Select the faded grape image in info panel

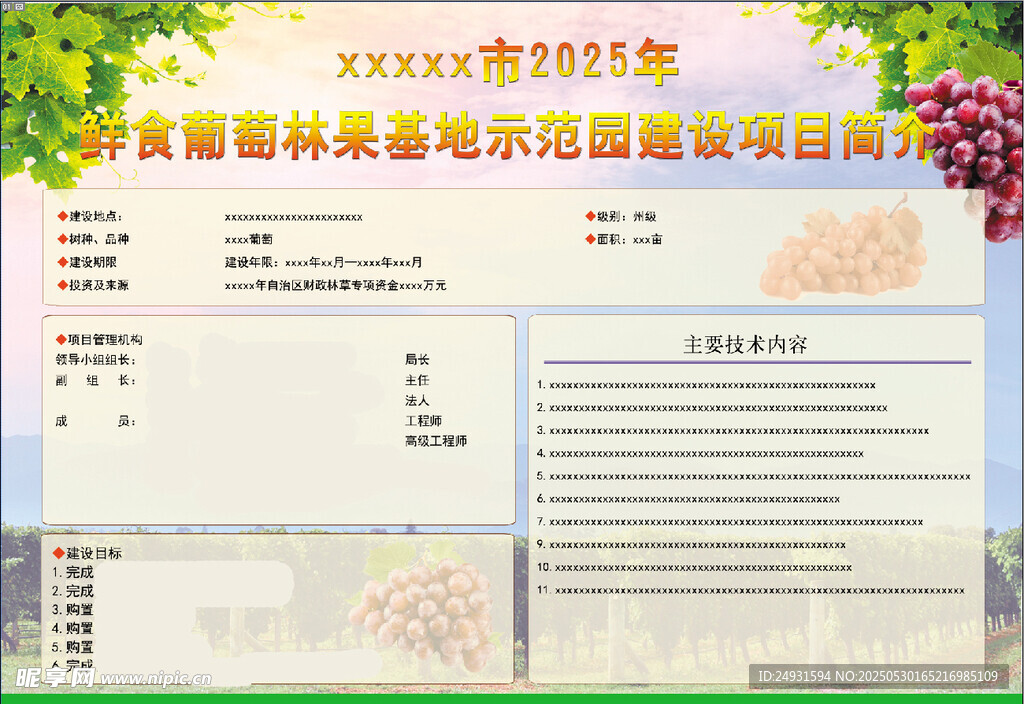click(x=845, y=250)
